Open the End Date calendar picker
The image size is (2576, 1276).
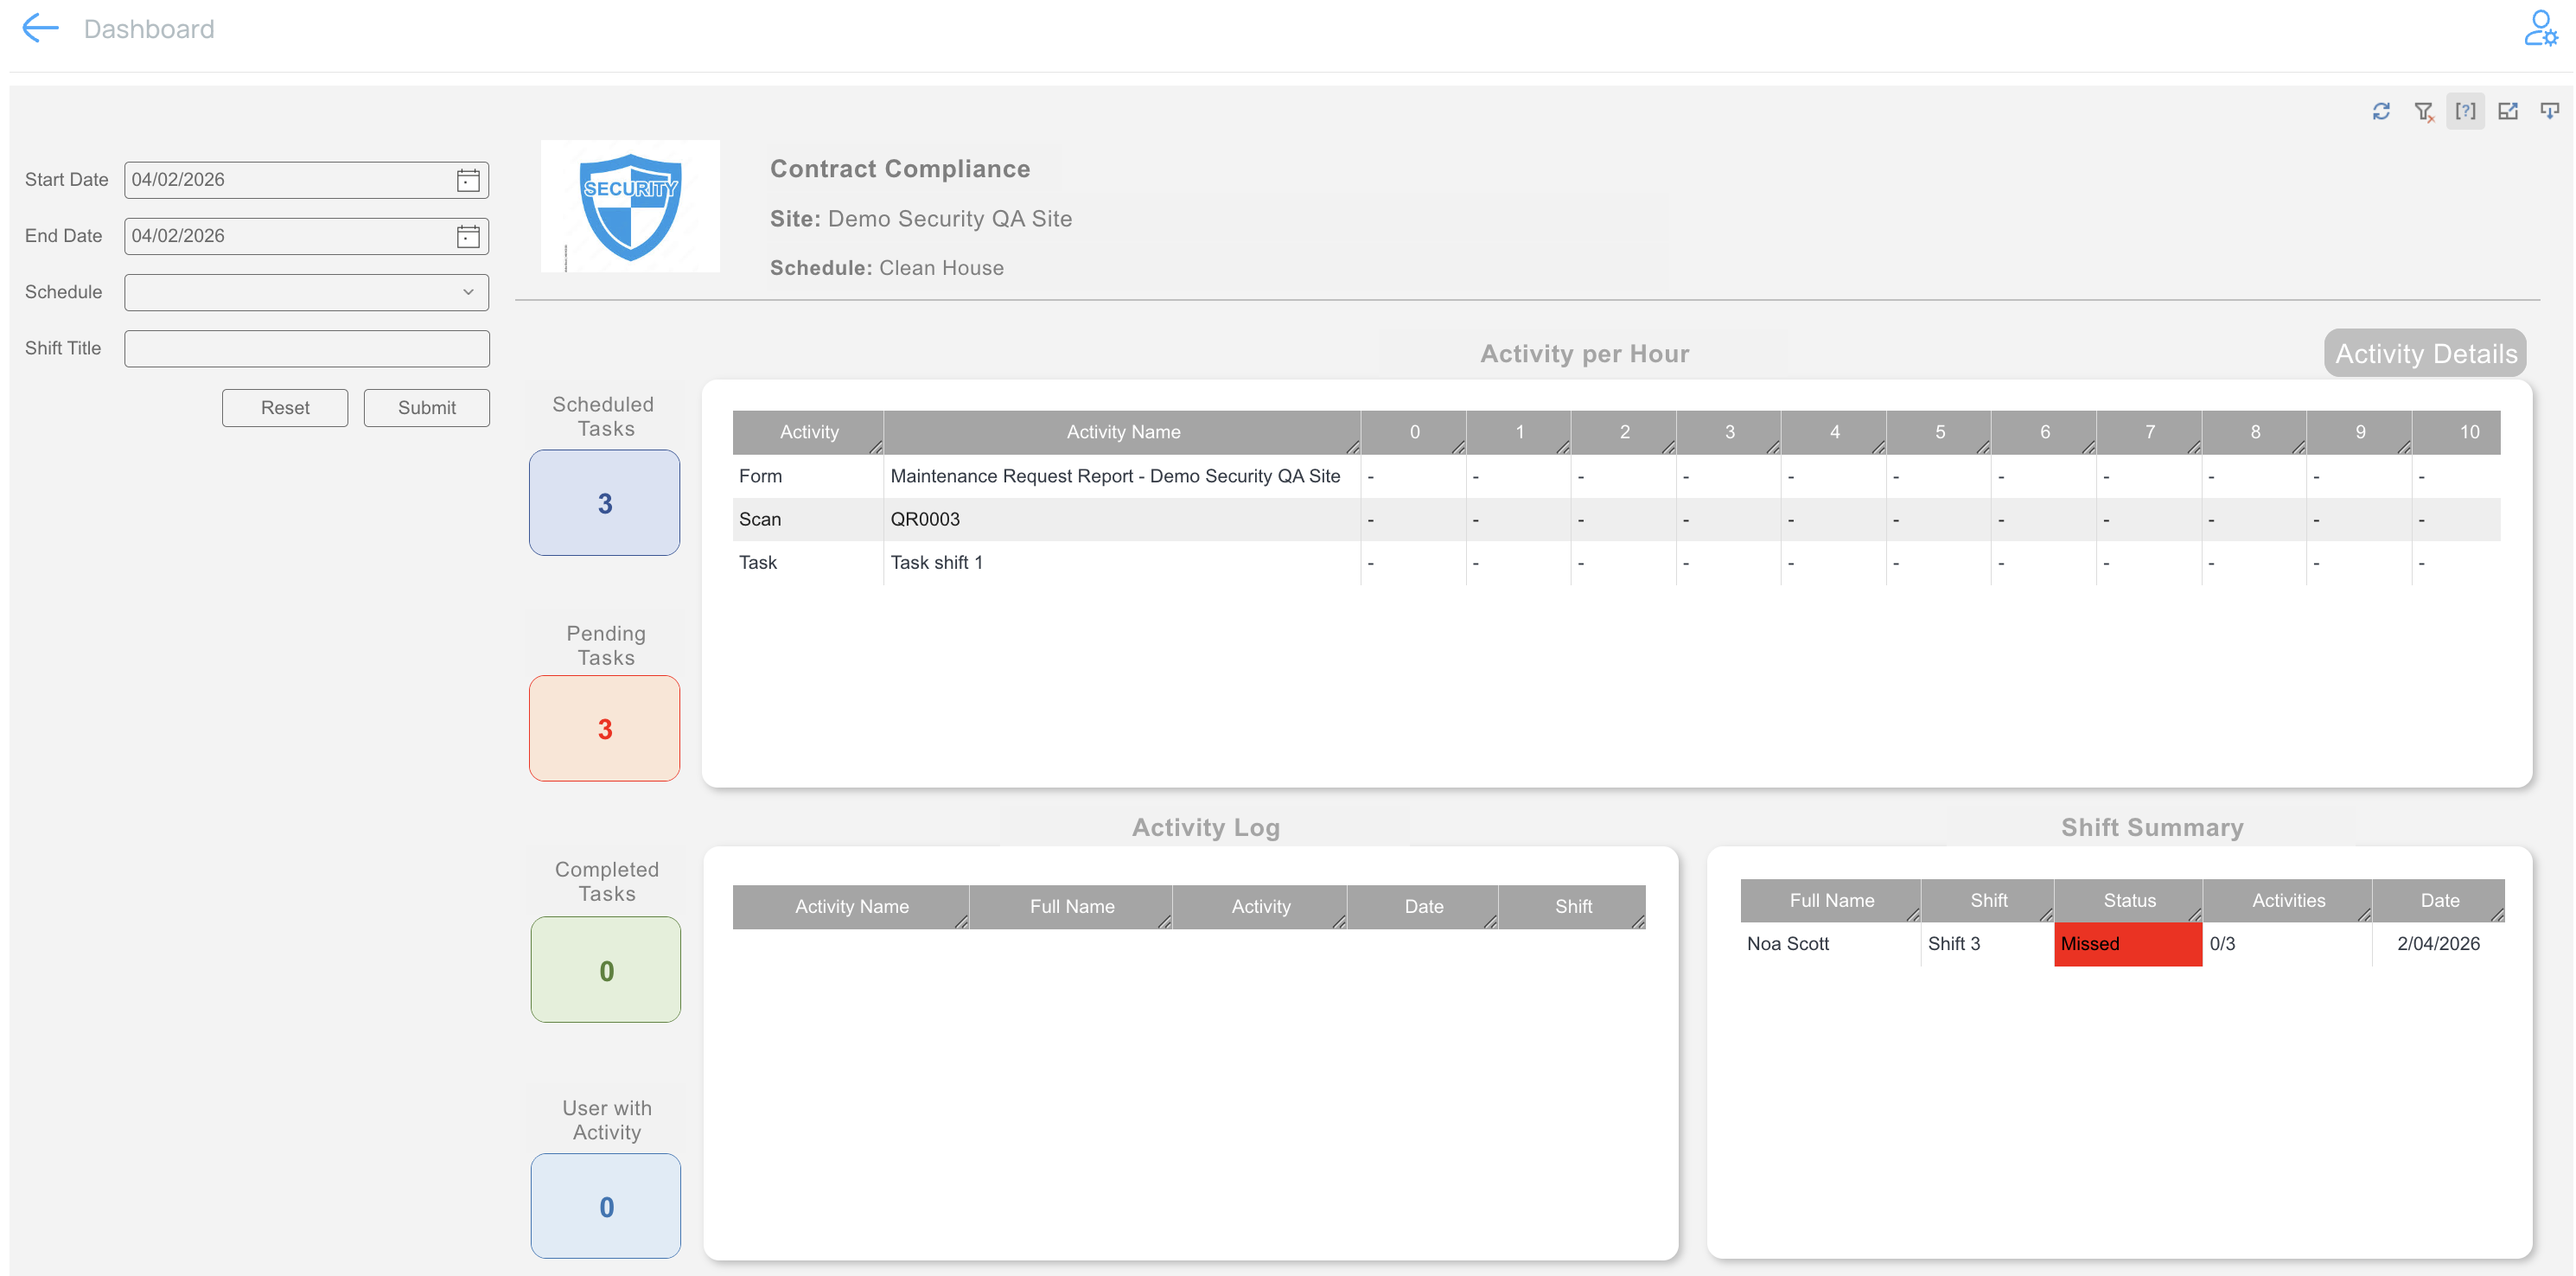point(468,236)
